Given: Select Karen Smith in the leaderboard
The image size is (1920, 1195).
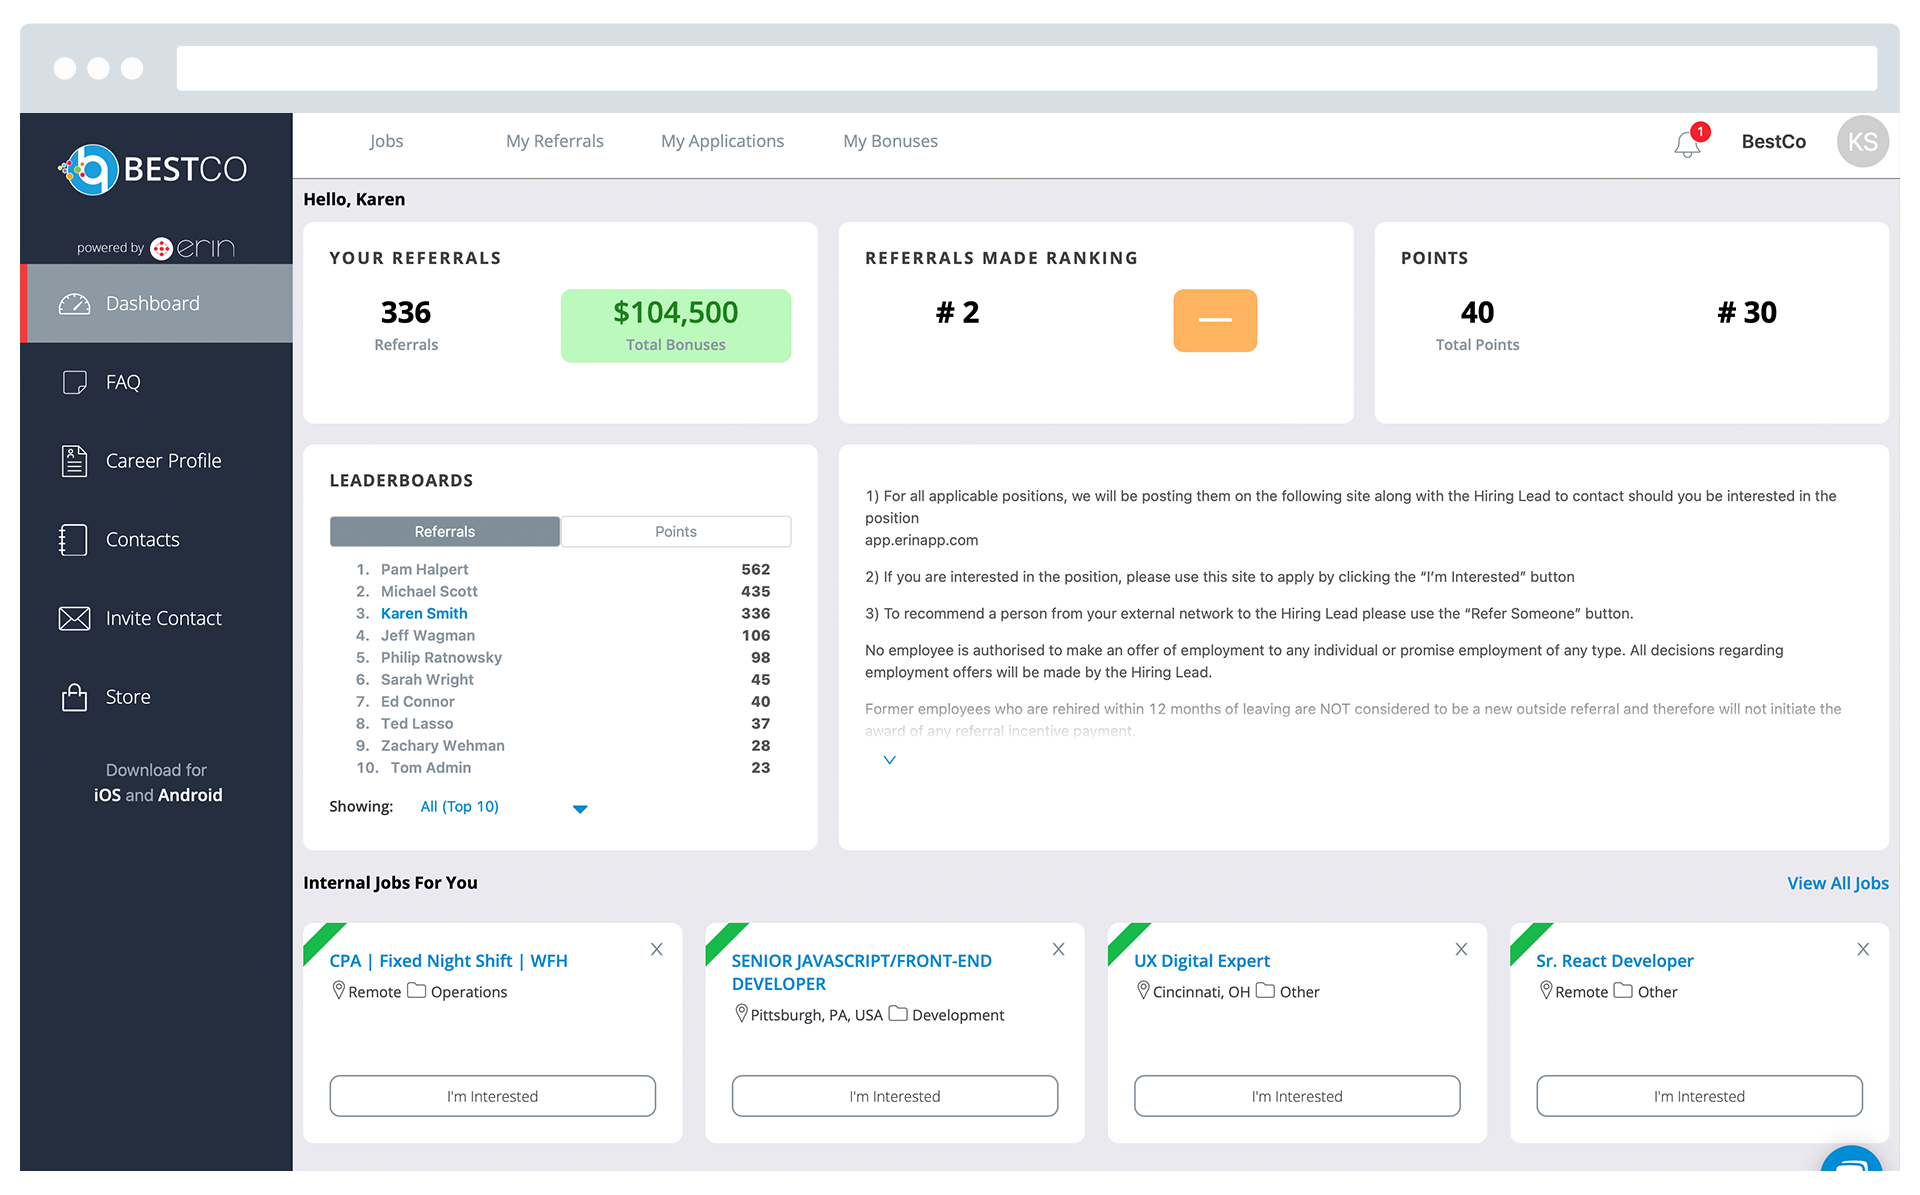Looking at the screenshot, I should (x=424, y=613).
